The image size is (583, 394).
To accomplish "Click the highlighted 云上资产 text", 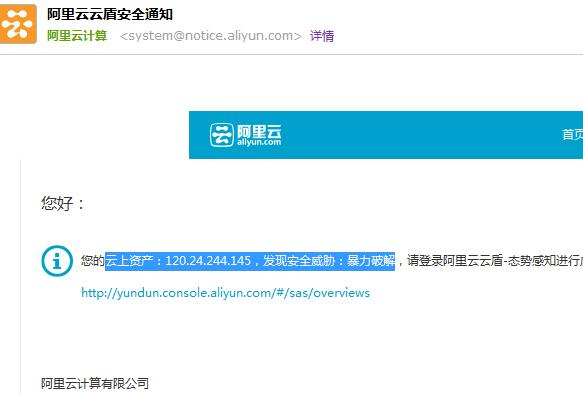I will coord(129,261).
